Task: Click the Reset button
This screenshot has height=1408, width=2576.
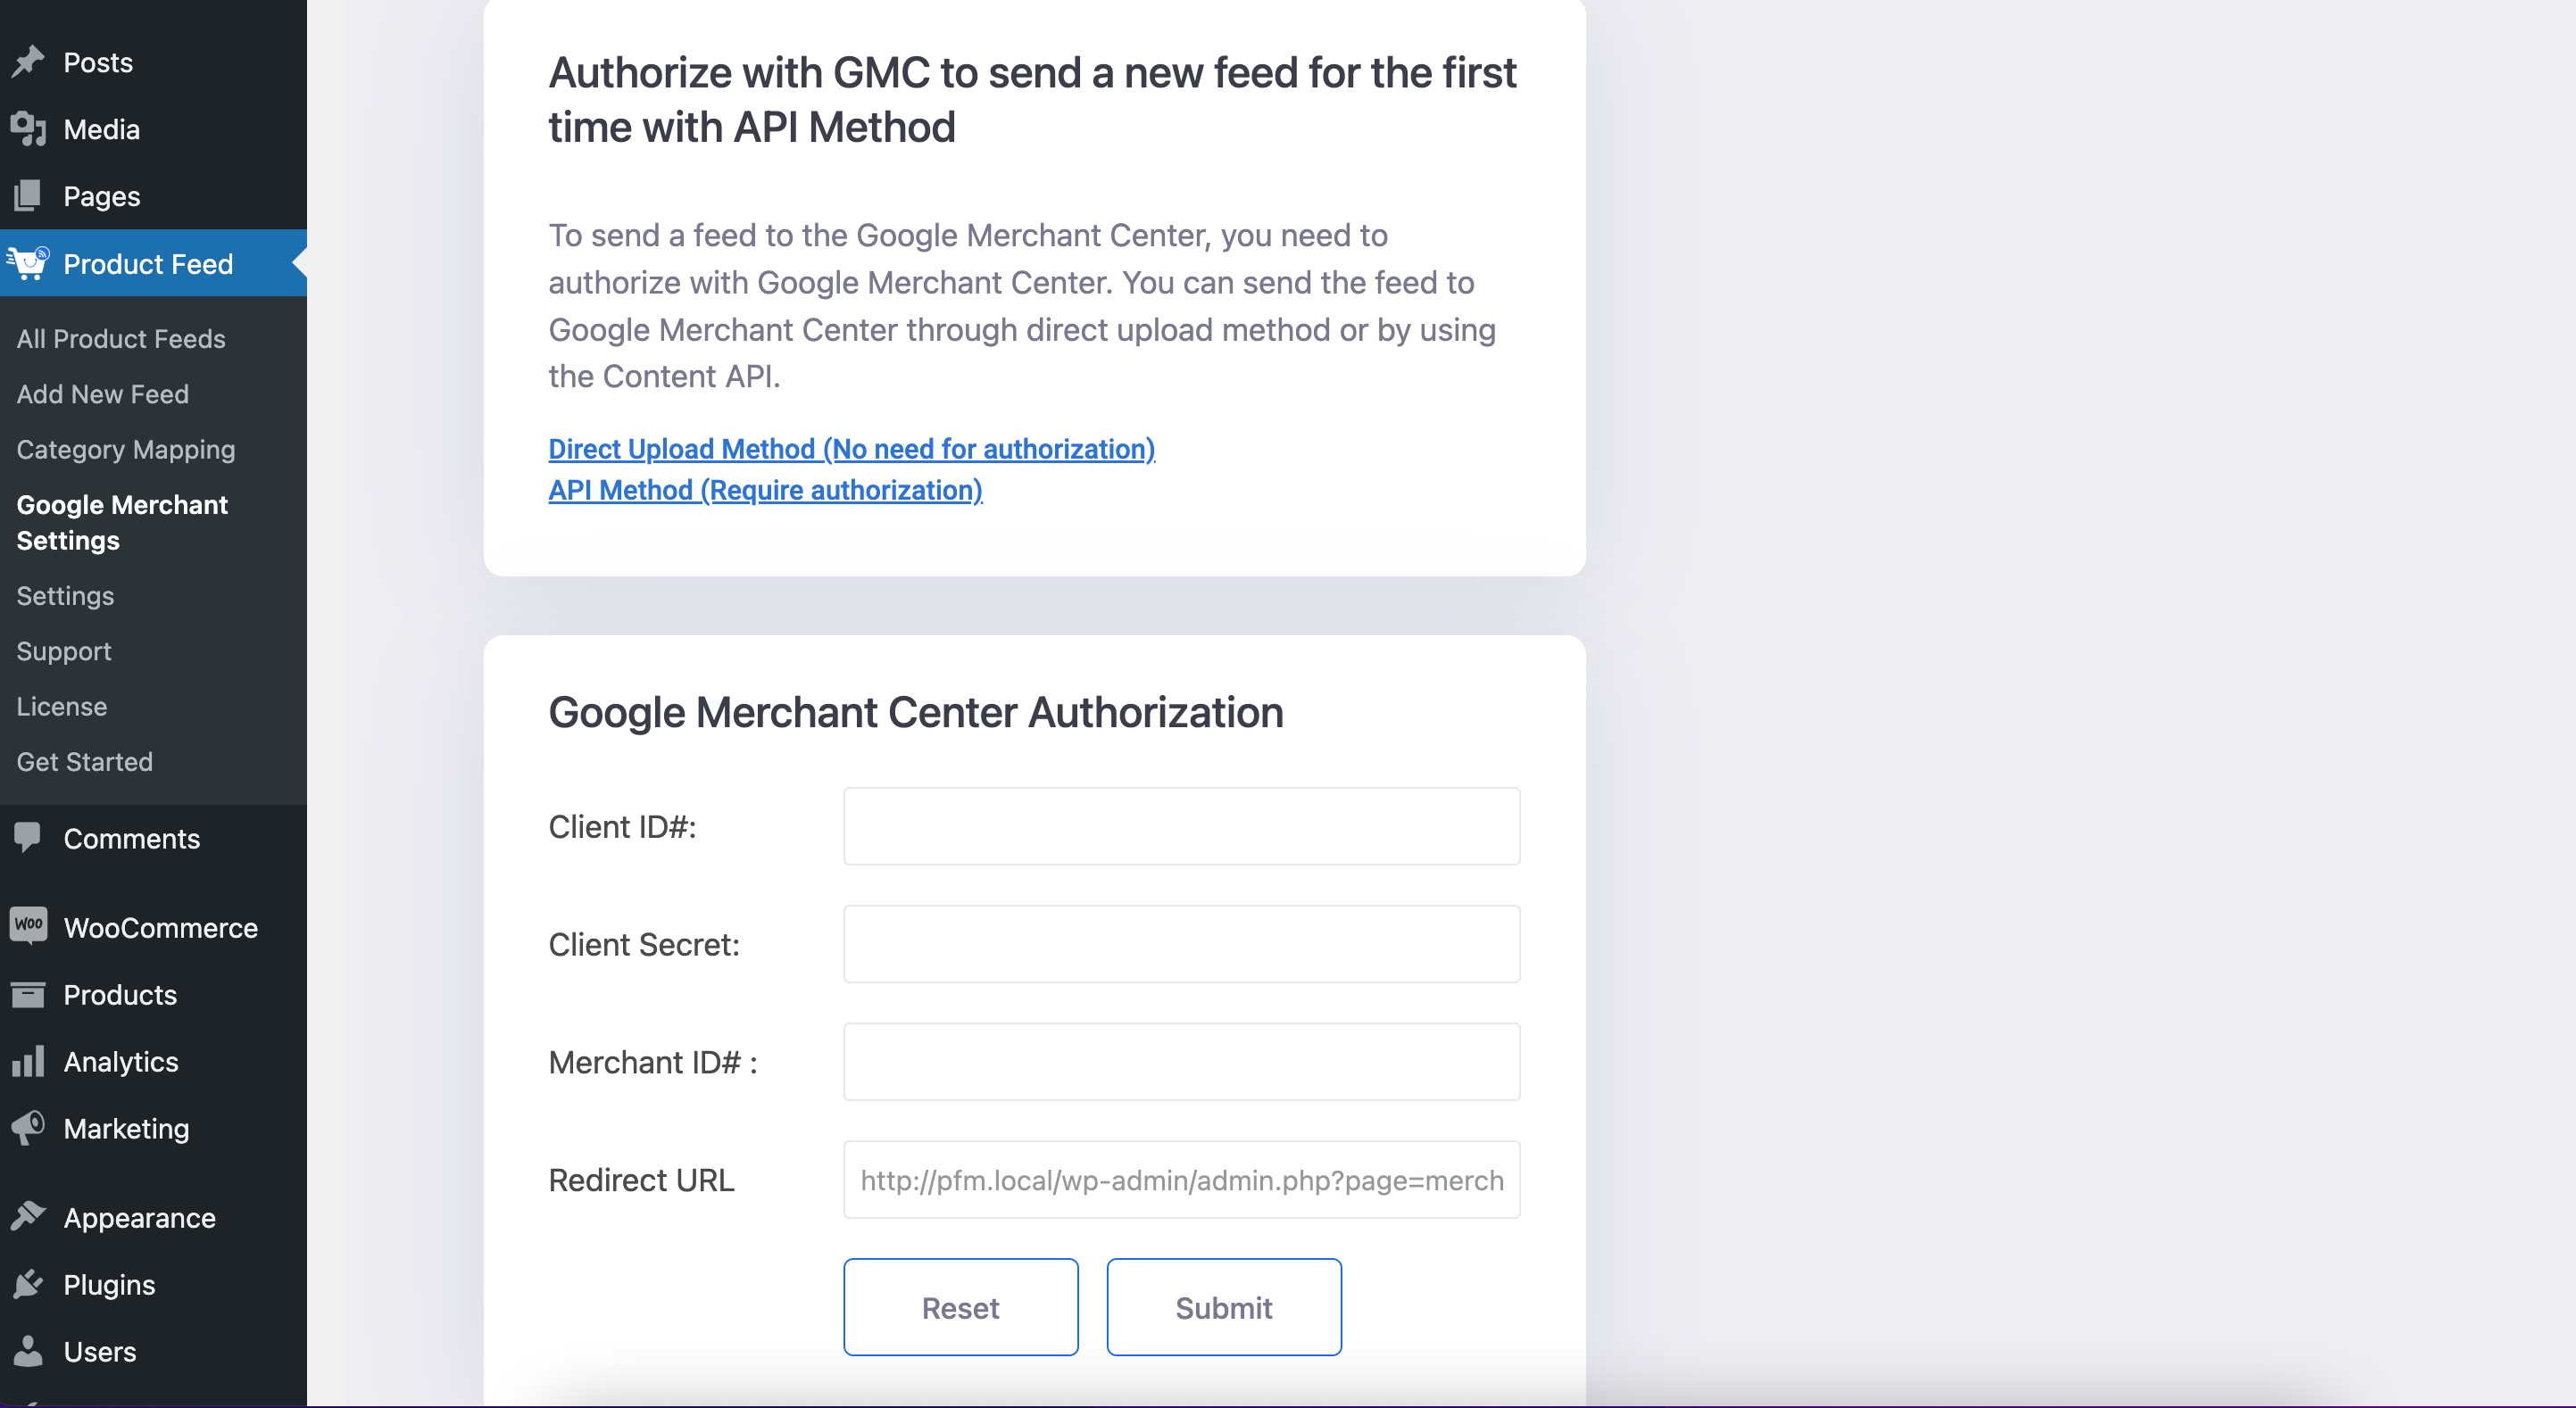Action: (961, 1307)
